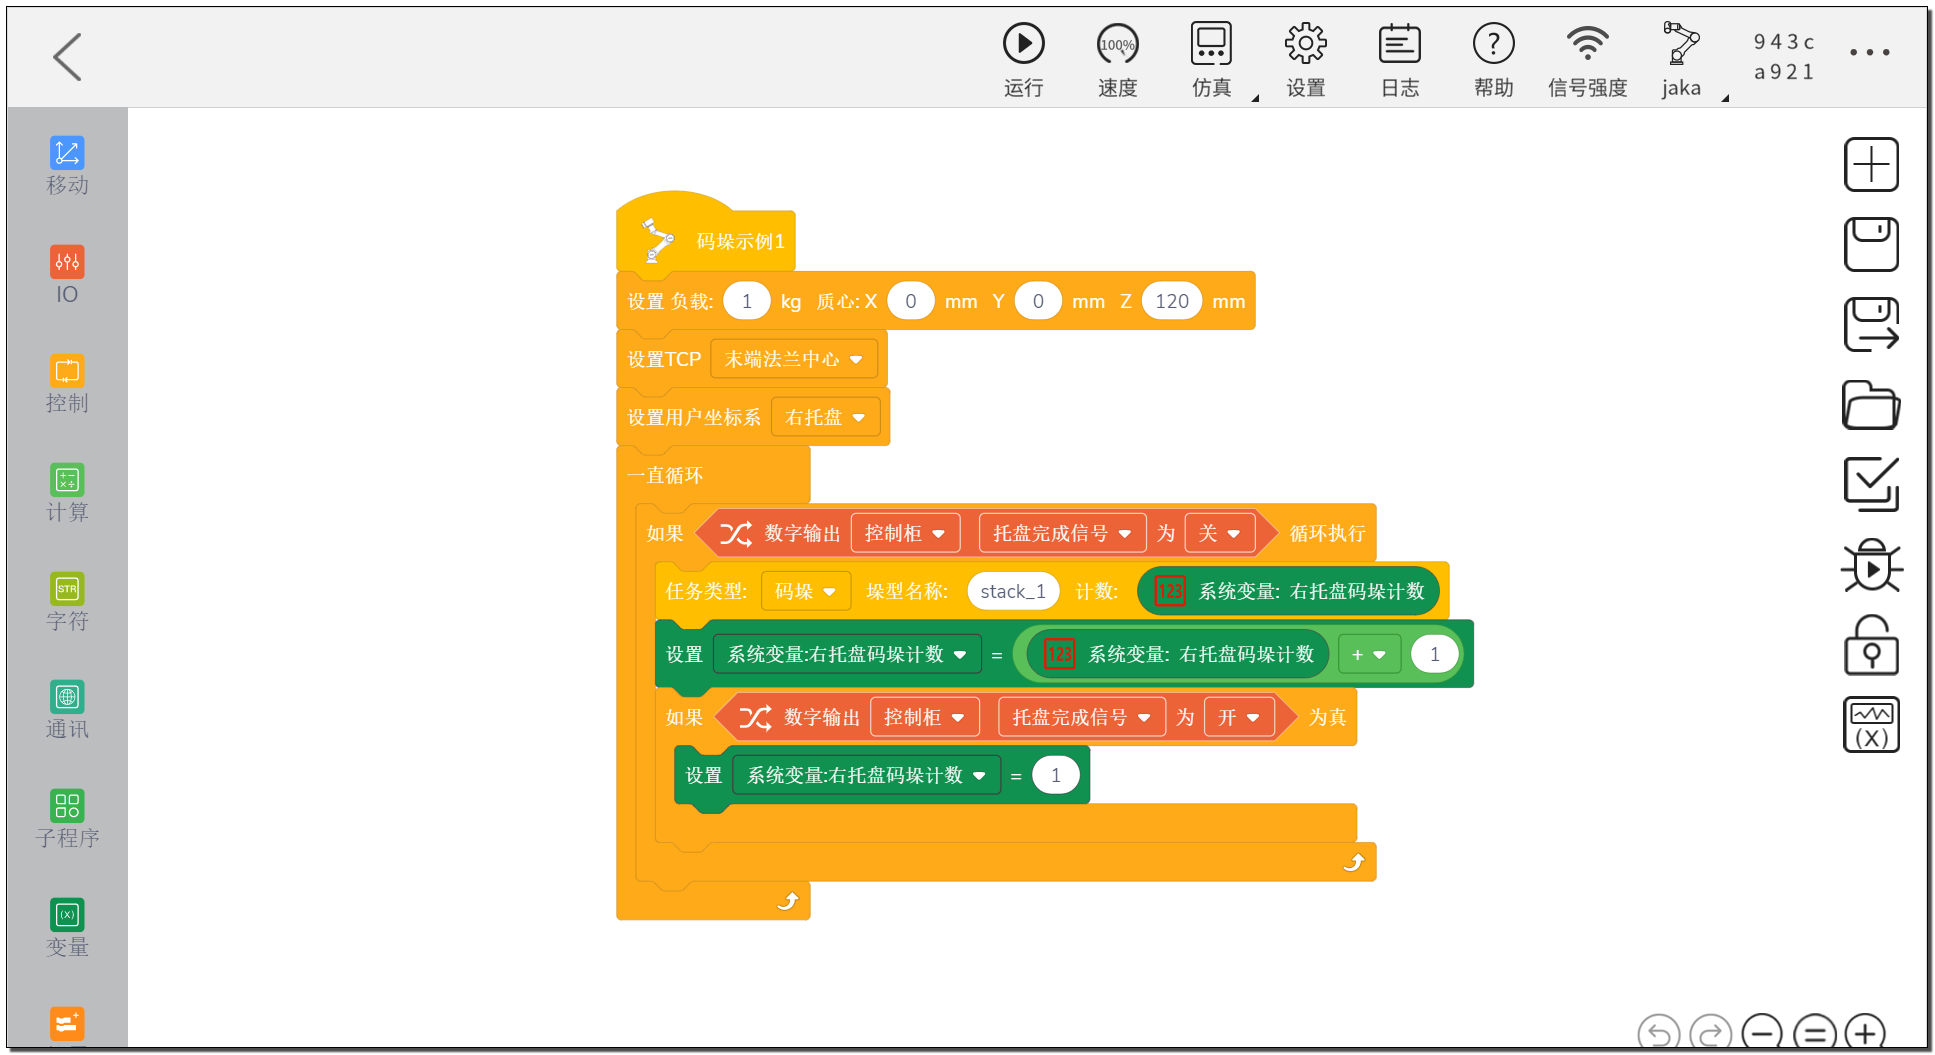
Task: Open the 子程序 subprogram category
Action: click(67, 819)
